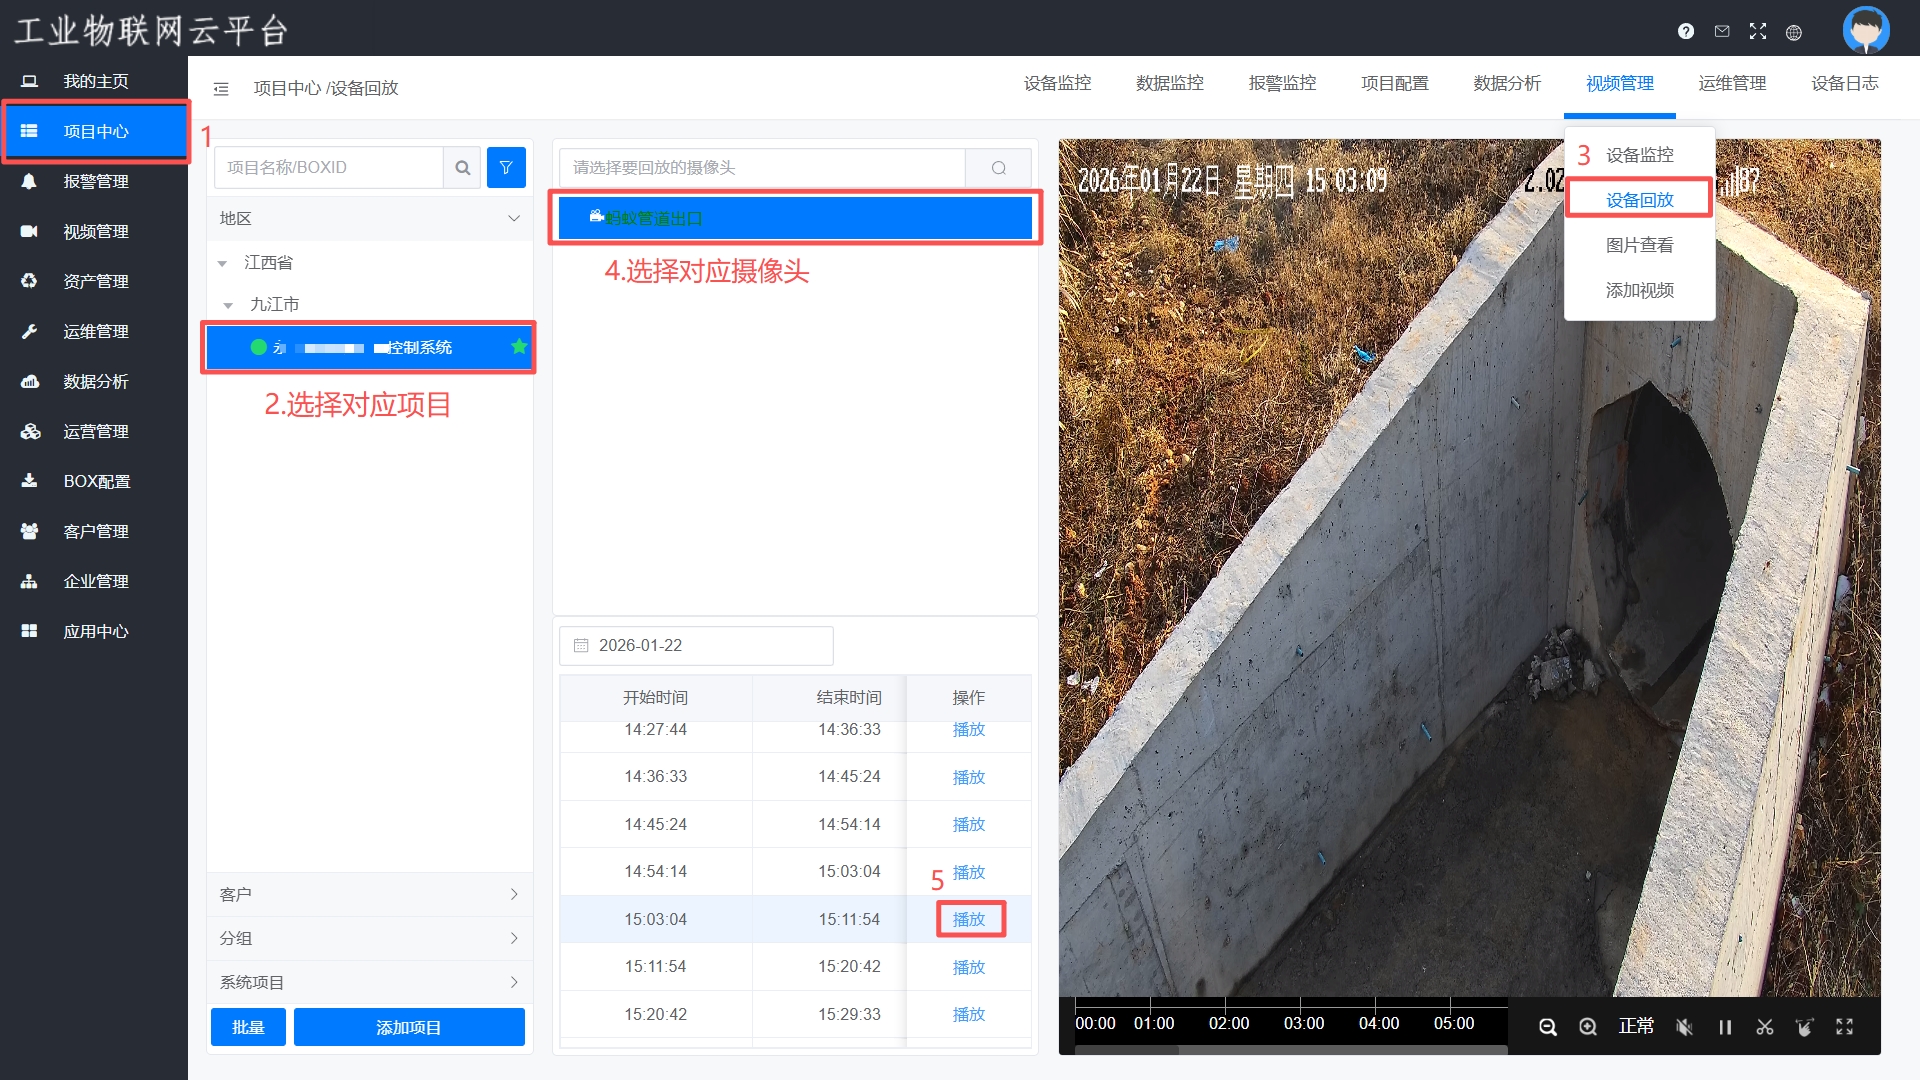The width and height of the screenshot is (1920, 1080).
Task: Pause the video playback
Action: pyautogui.click(x=1724, y=1027)
